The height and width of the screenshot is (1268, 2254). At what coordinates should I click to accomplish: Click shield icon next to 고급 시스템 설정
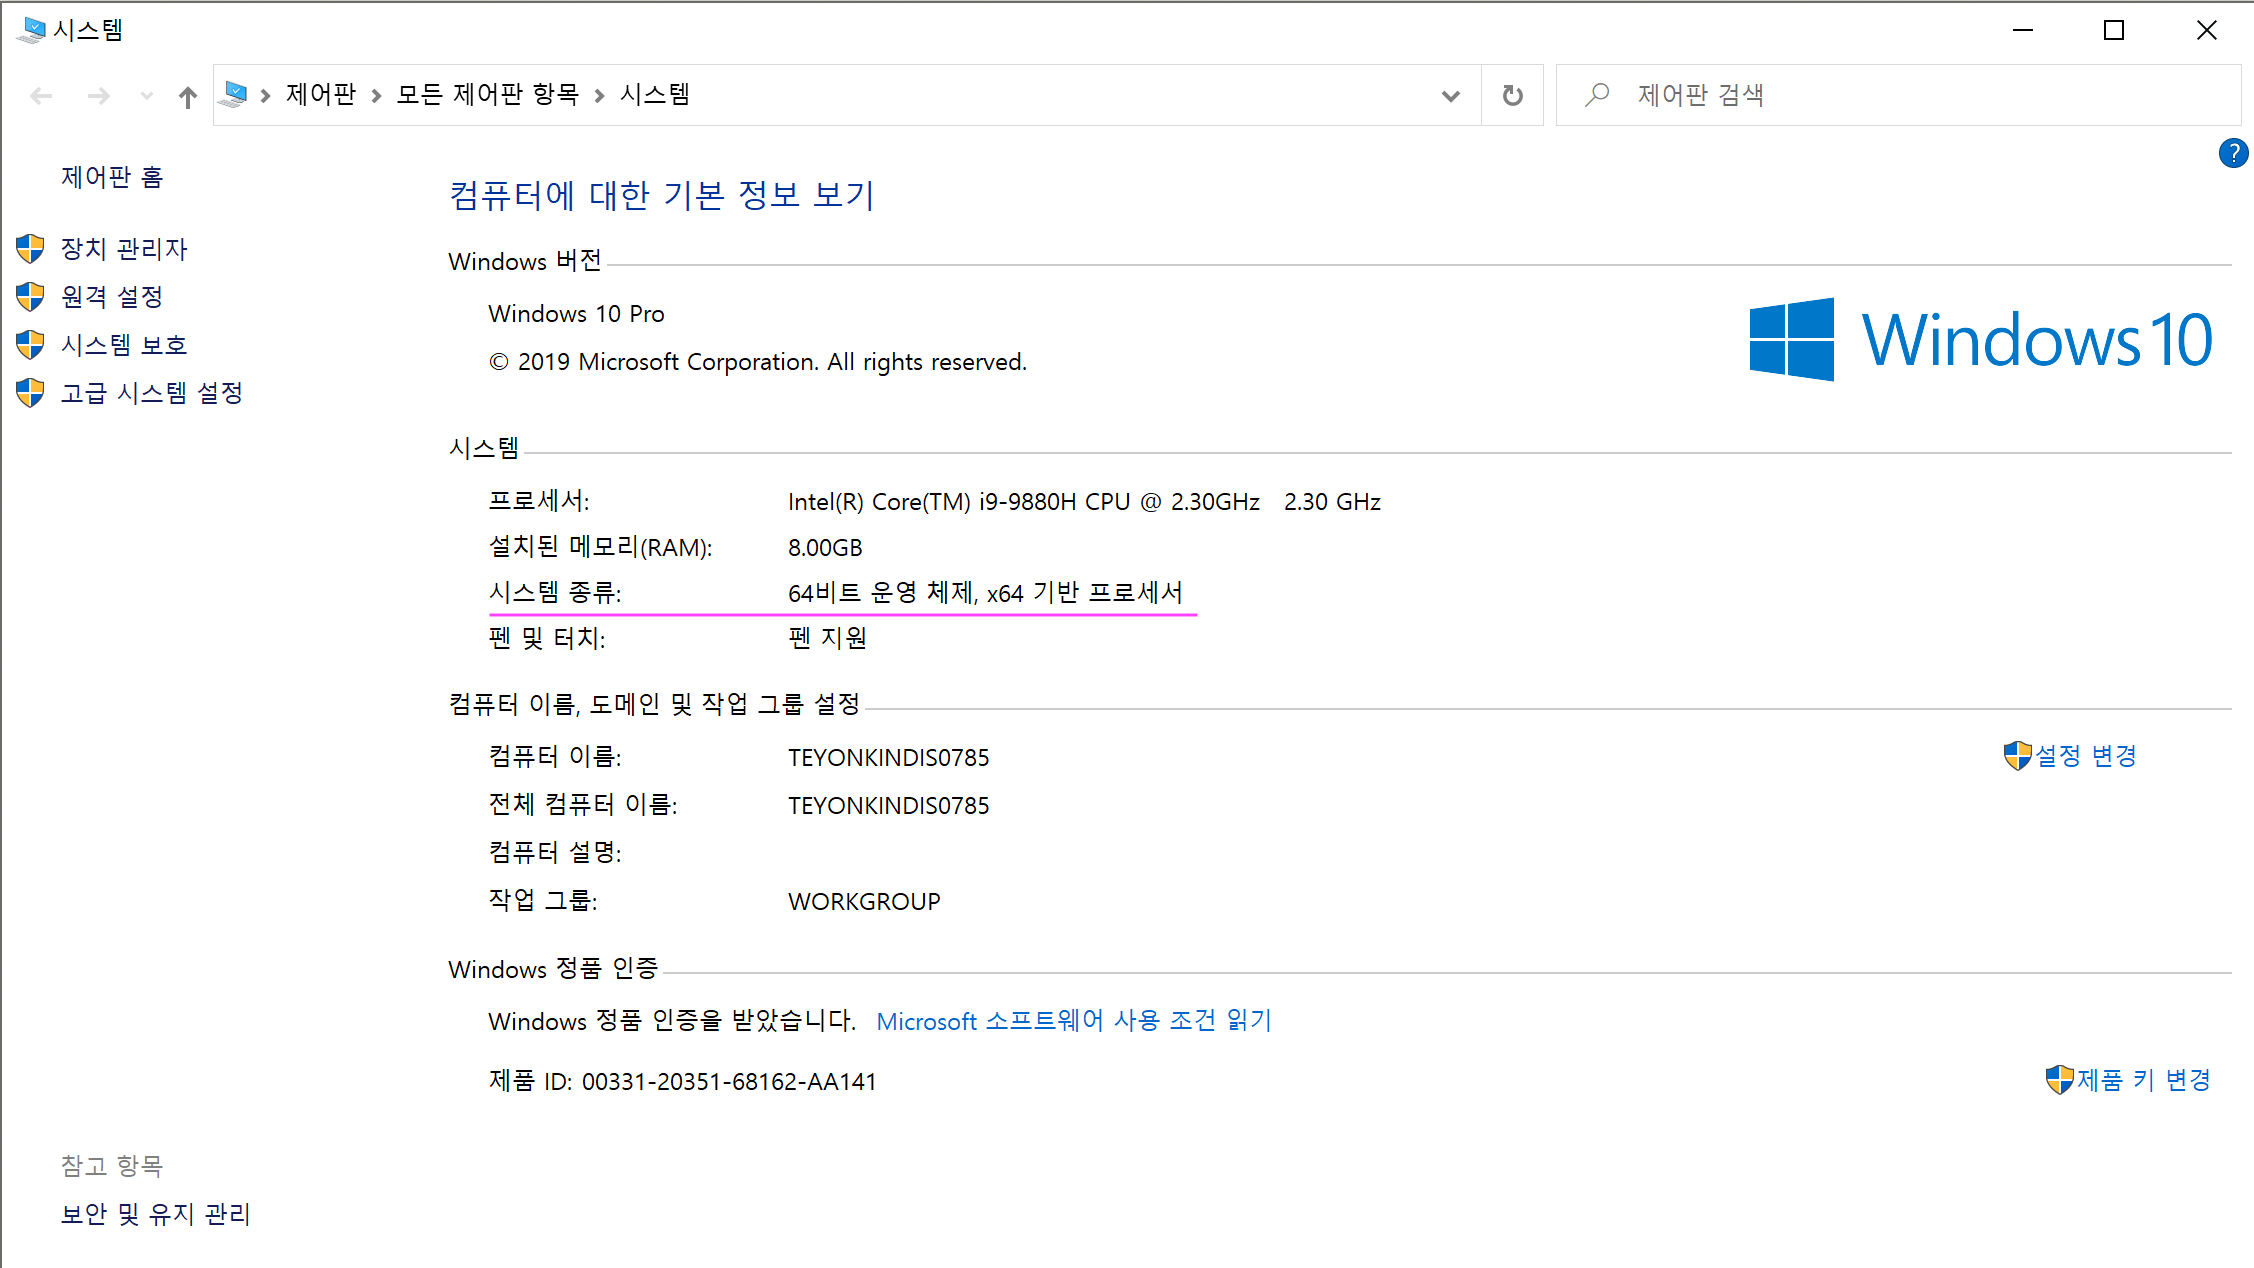[x=30, y=393]
